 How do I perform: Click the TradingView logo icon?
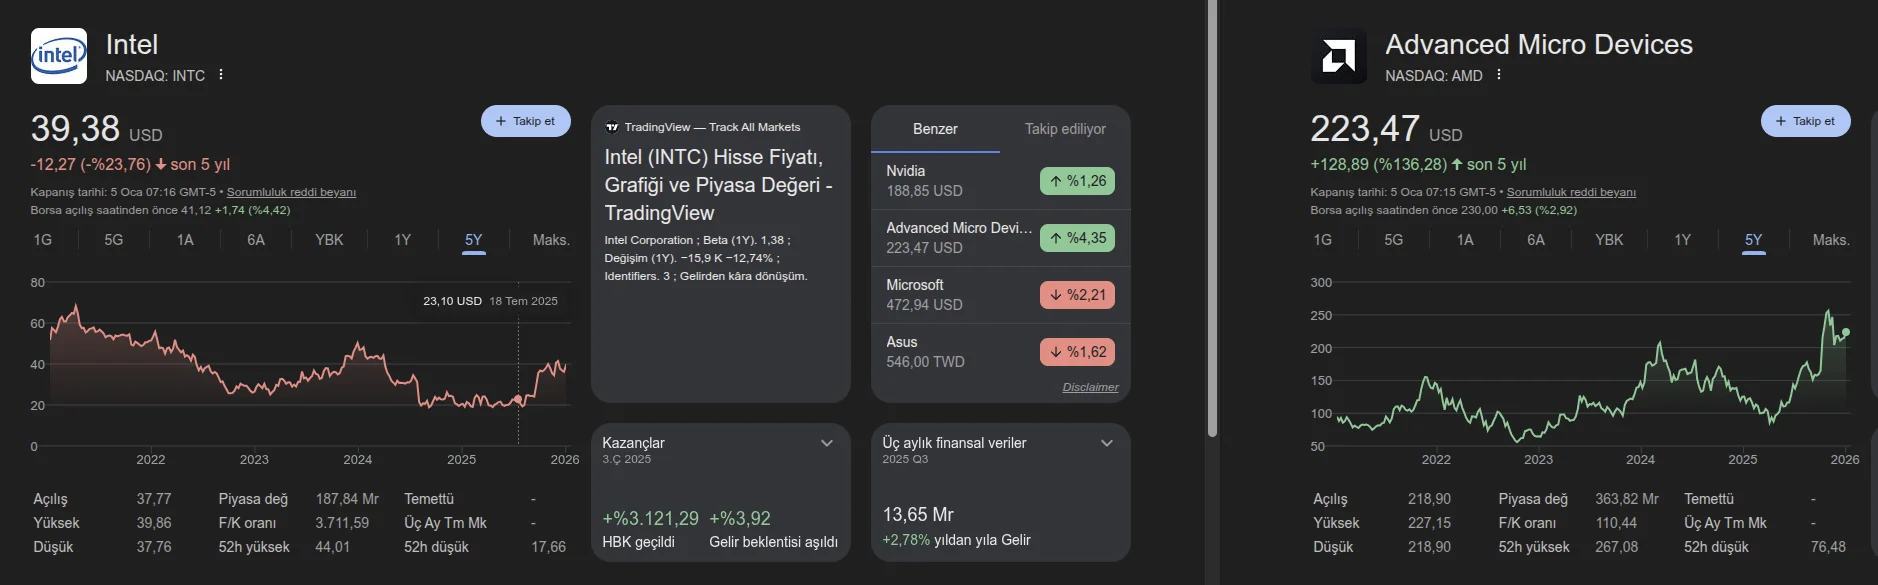point(612,127)
